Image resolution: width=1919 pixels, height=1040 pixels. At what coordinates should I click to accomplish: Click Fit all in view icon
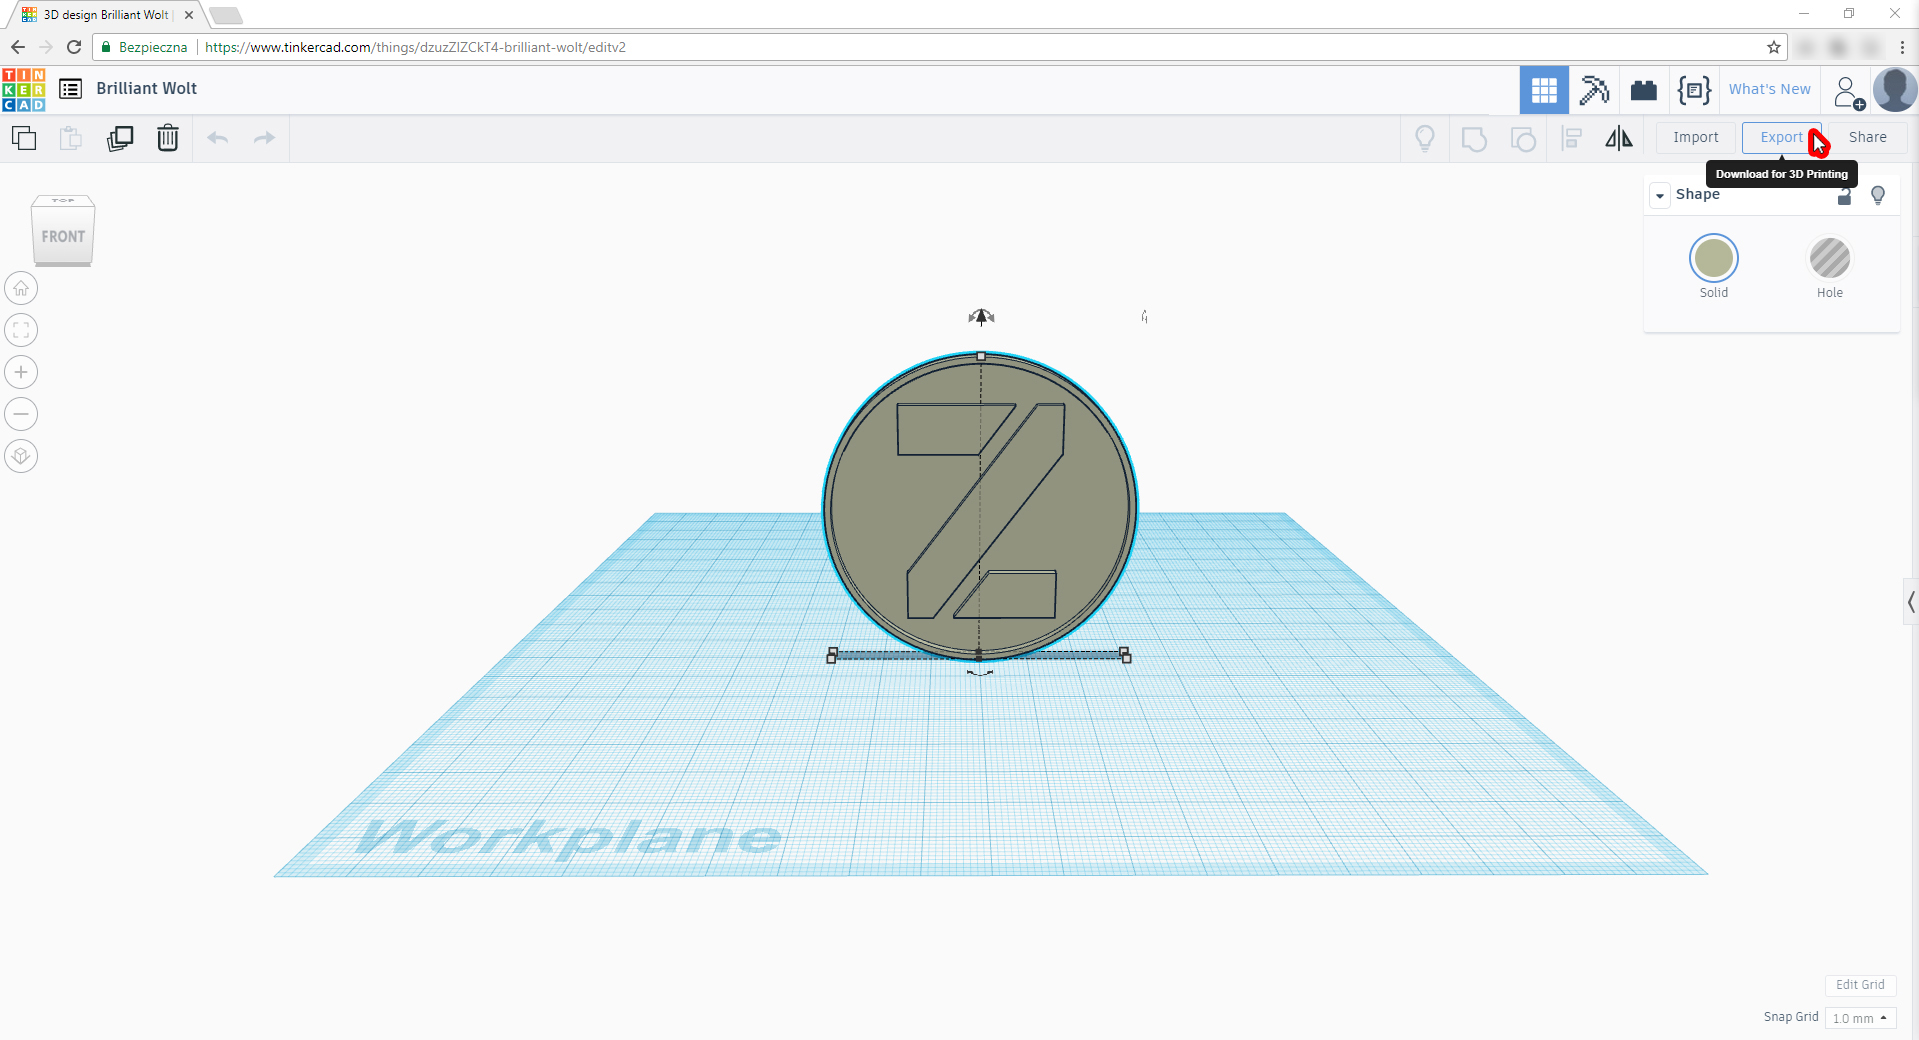[x=21, y=331]
